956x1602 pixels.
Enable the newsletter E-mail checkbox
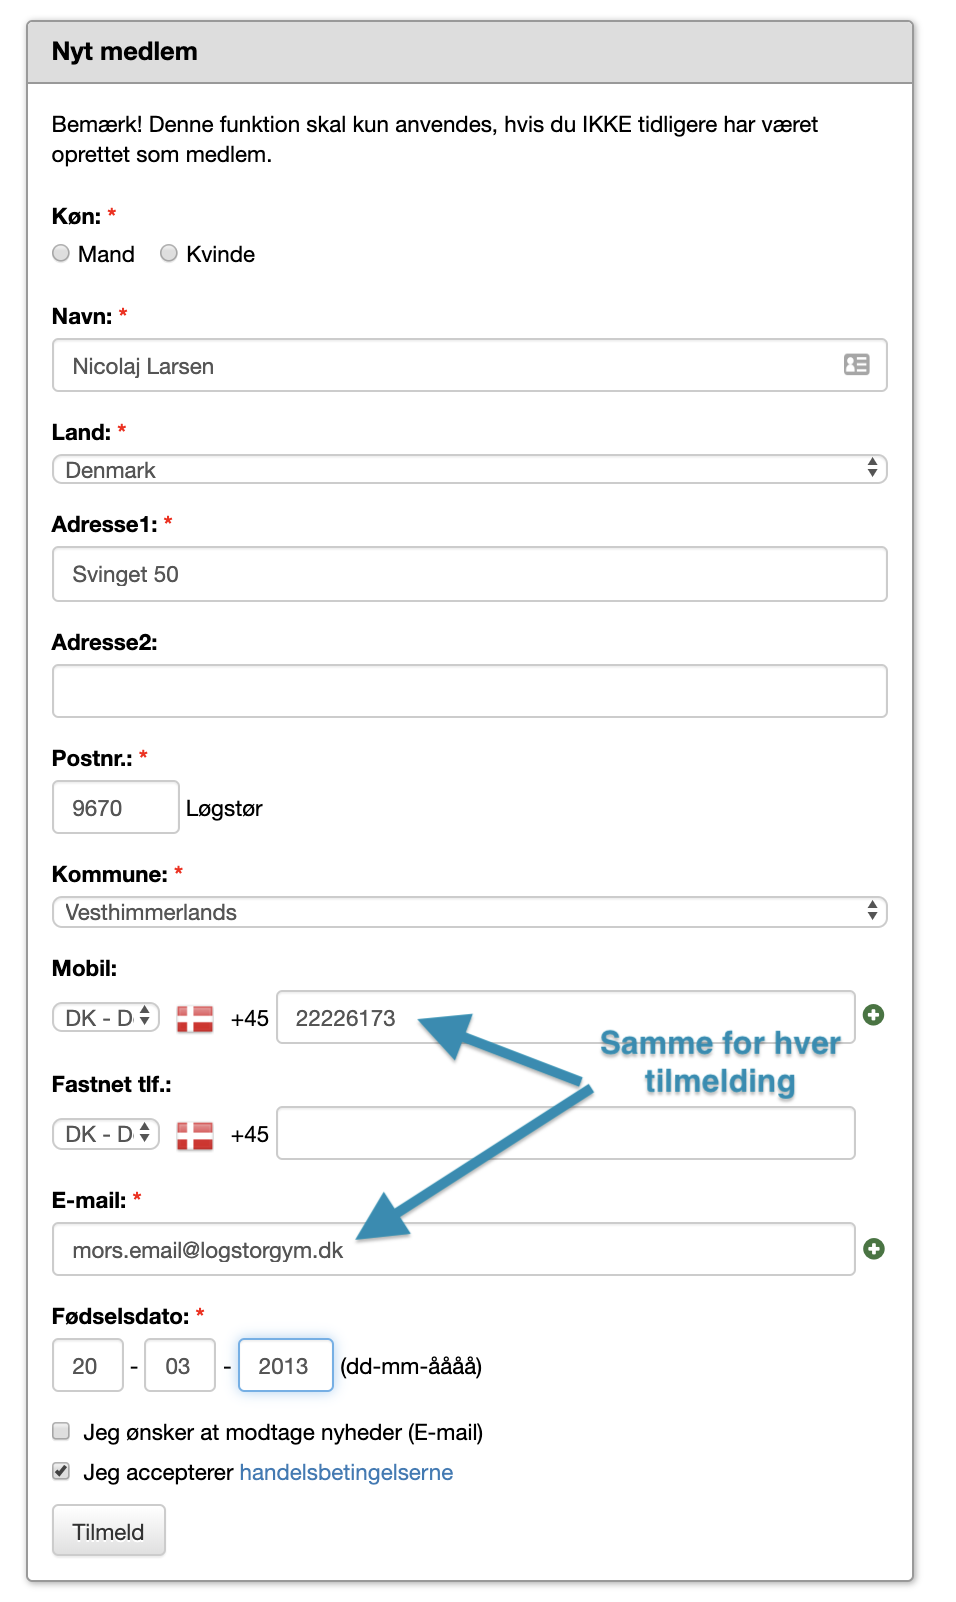(61, 1431)
